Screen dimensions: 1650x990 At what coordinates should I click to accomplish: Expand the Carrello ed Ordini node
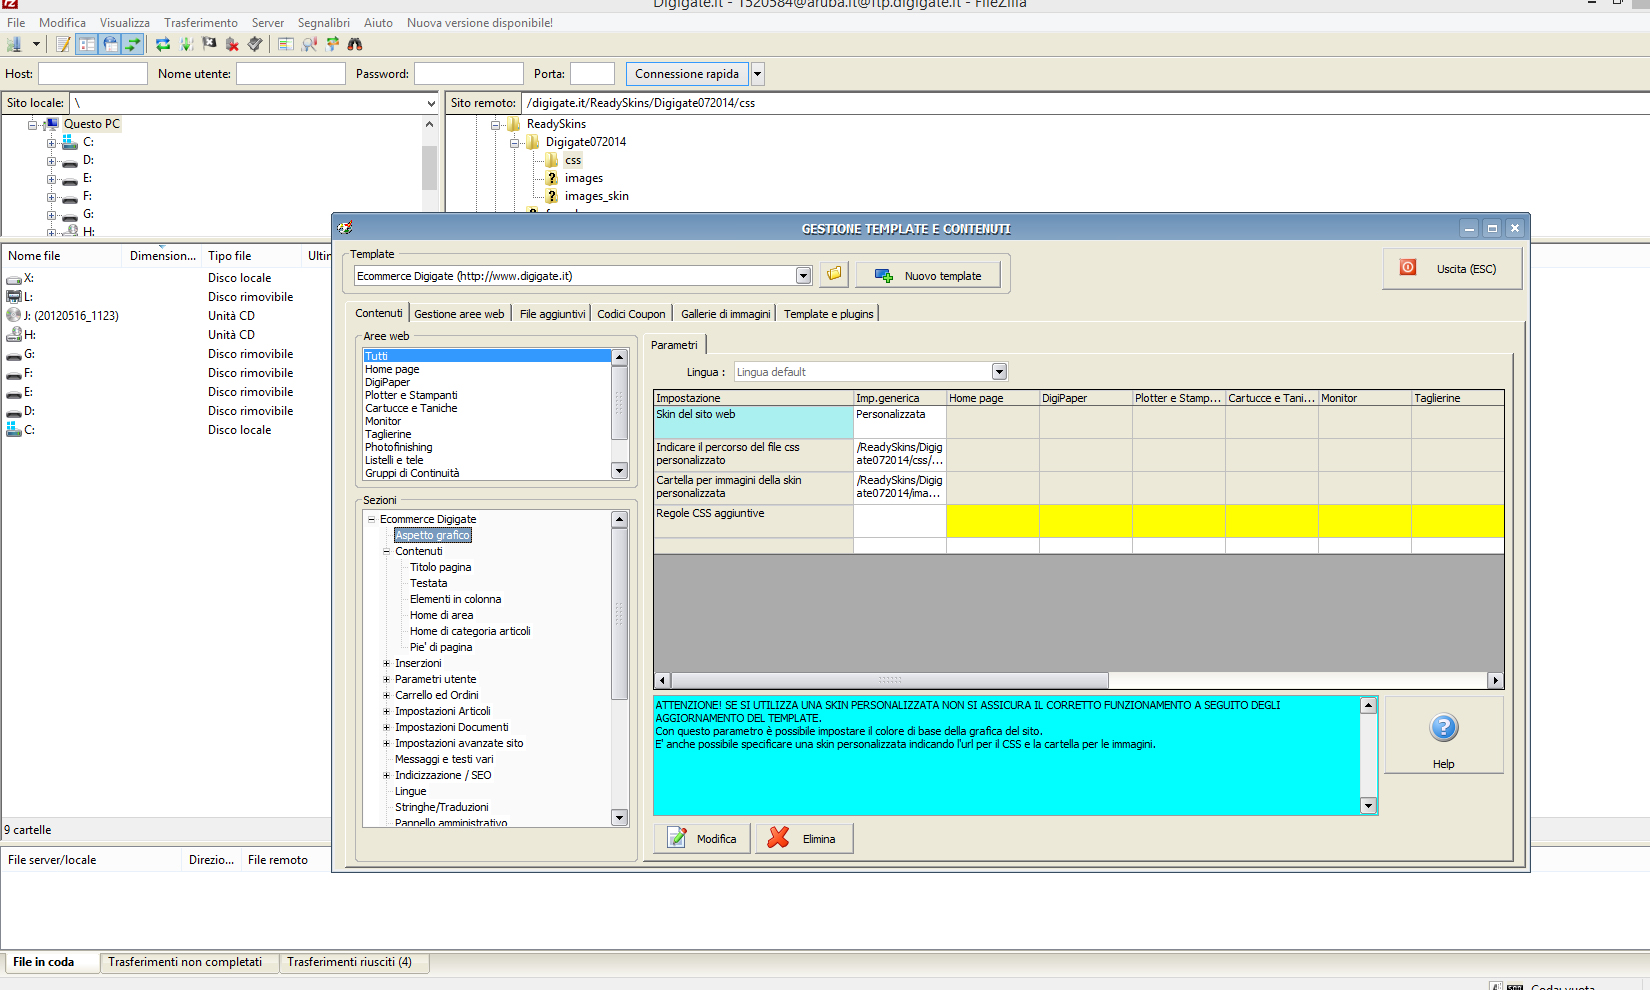387,695
